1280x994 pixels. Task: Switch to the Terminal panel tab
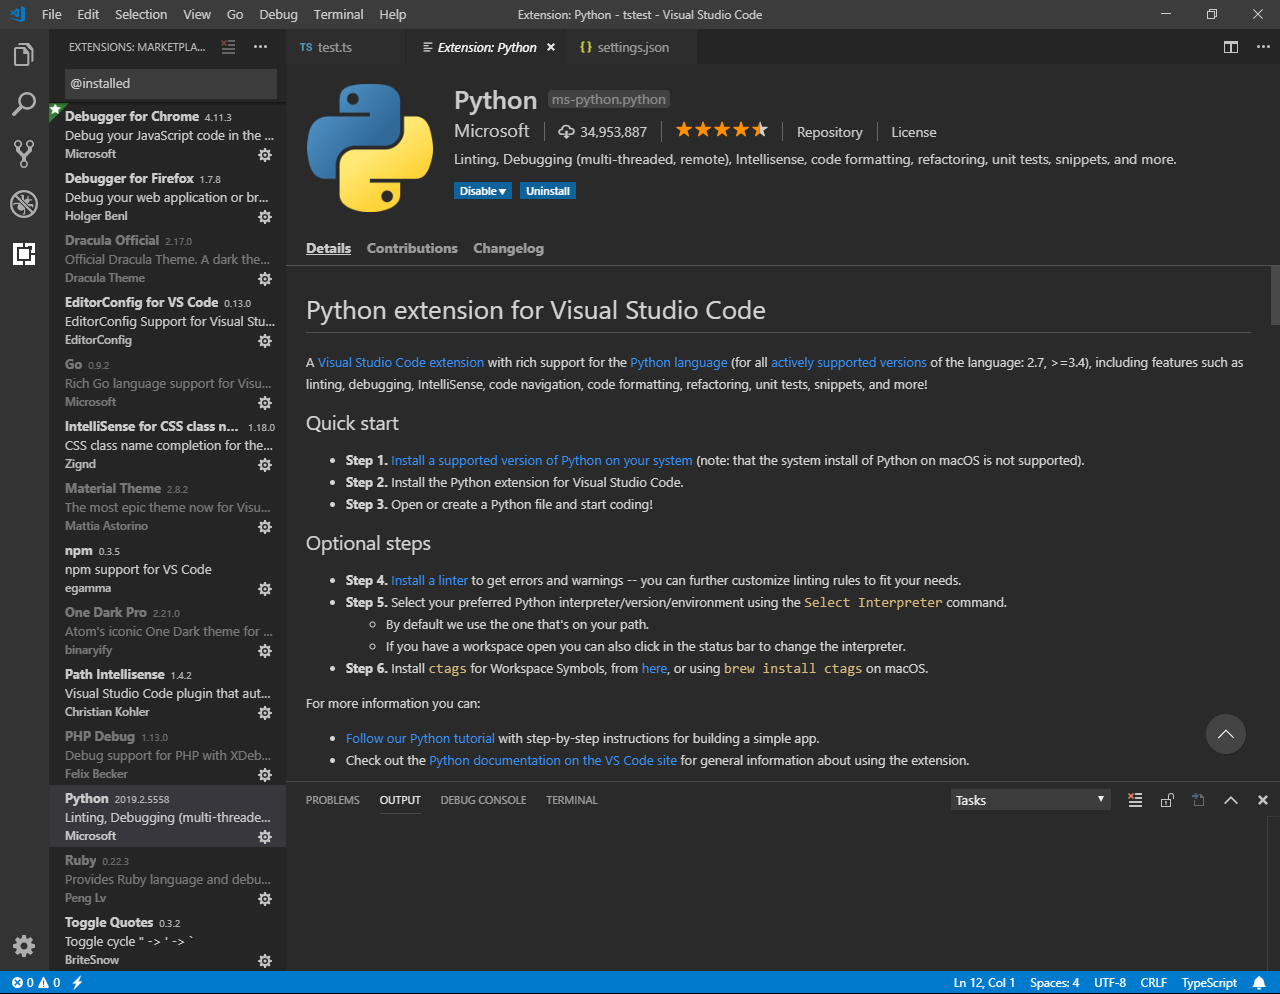click(x=572, y=800)
